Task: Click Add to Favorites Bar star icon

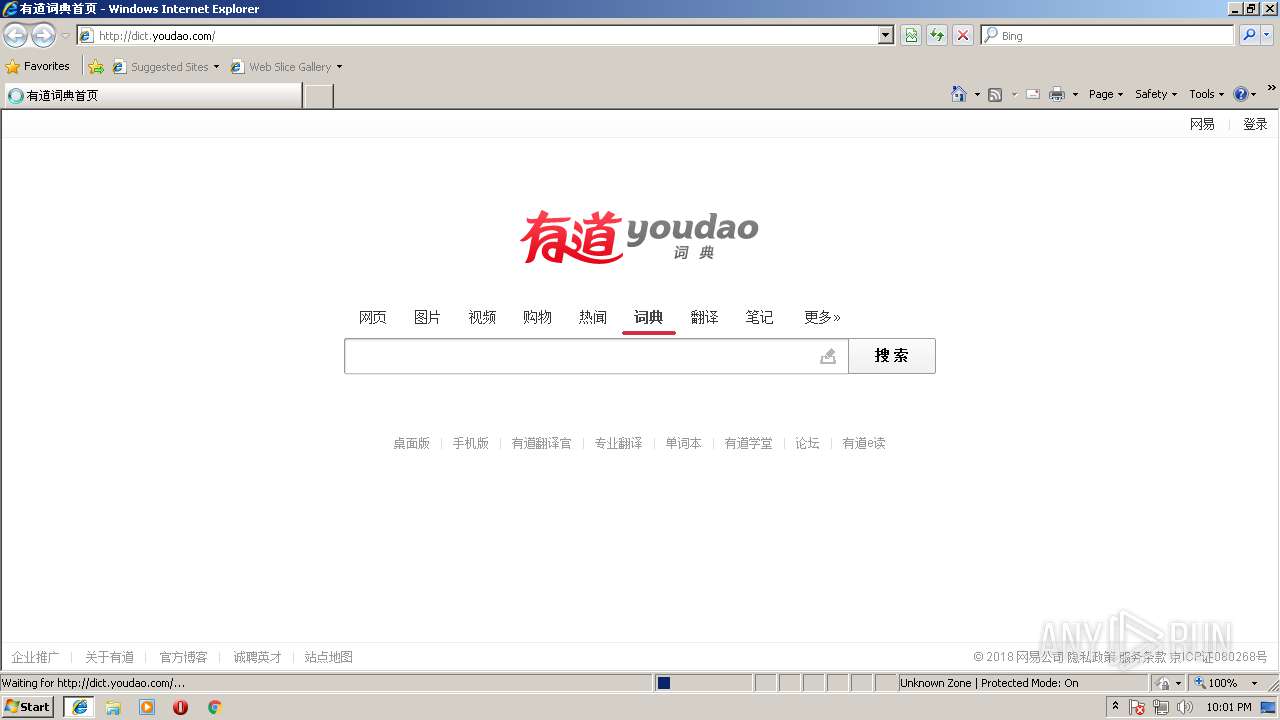Action: [96, 66]
